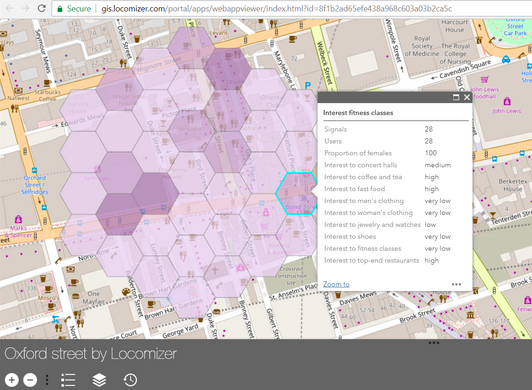Click the 'Brook Street' label

tap(417, 315)
